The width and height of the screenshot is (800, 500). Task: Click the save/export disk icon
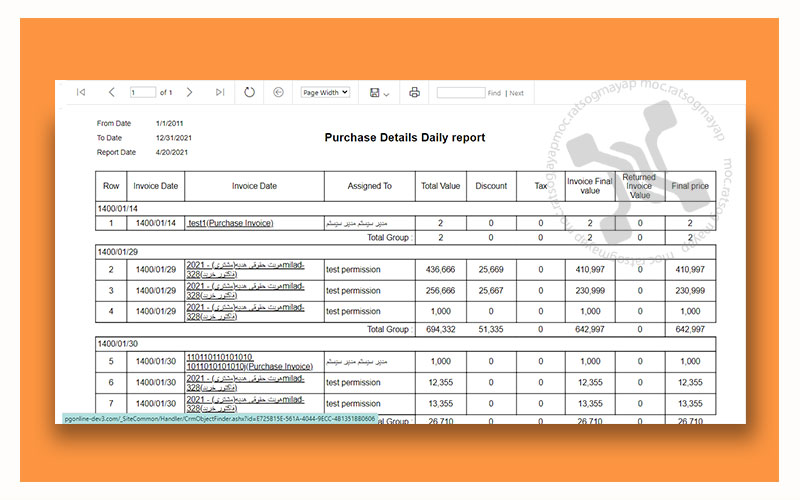374,93
